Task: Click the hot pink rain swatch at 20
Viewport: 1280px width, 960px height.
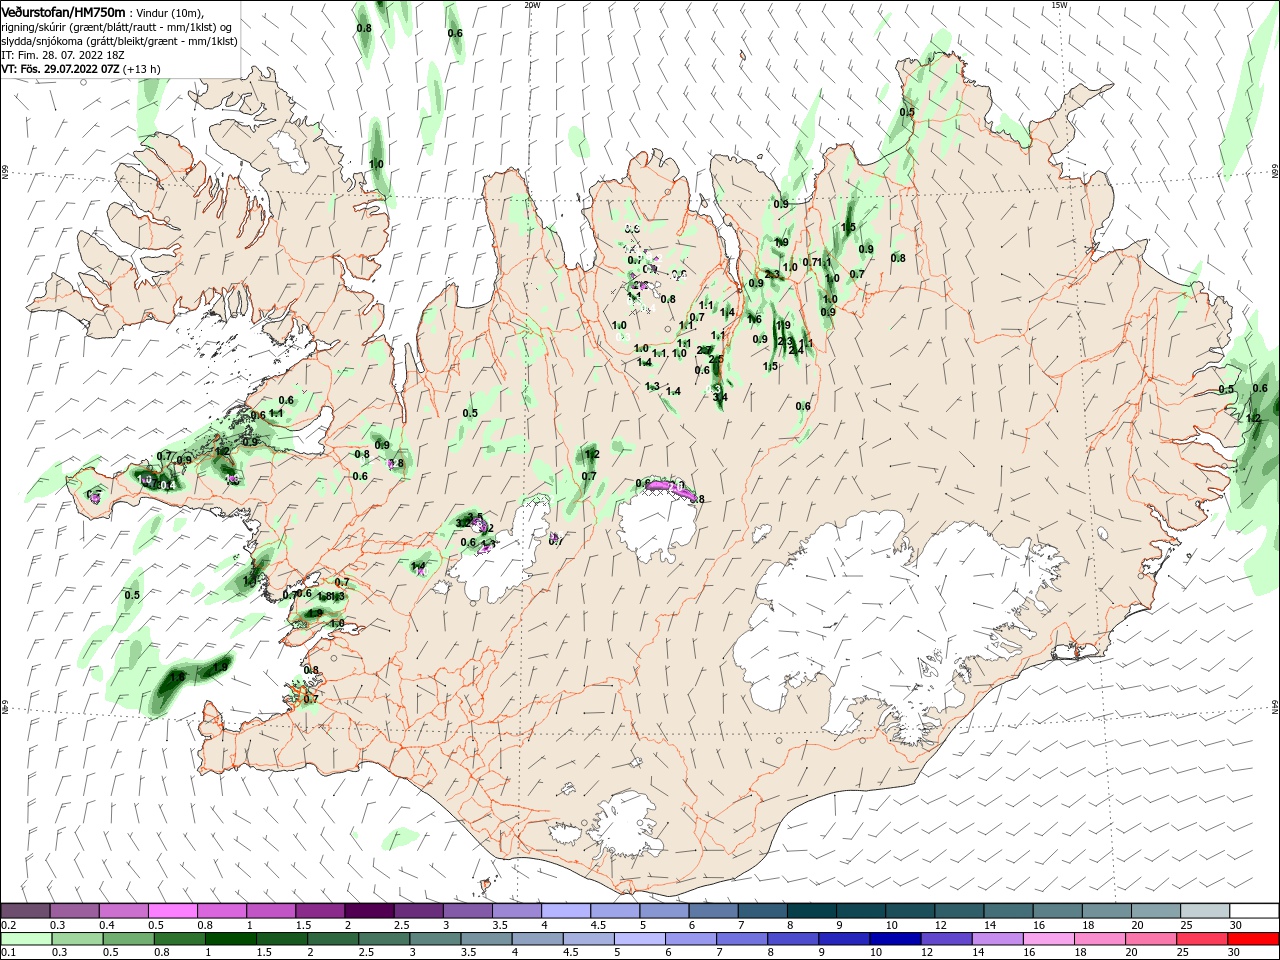Action: (x=1152, y=939)
